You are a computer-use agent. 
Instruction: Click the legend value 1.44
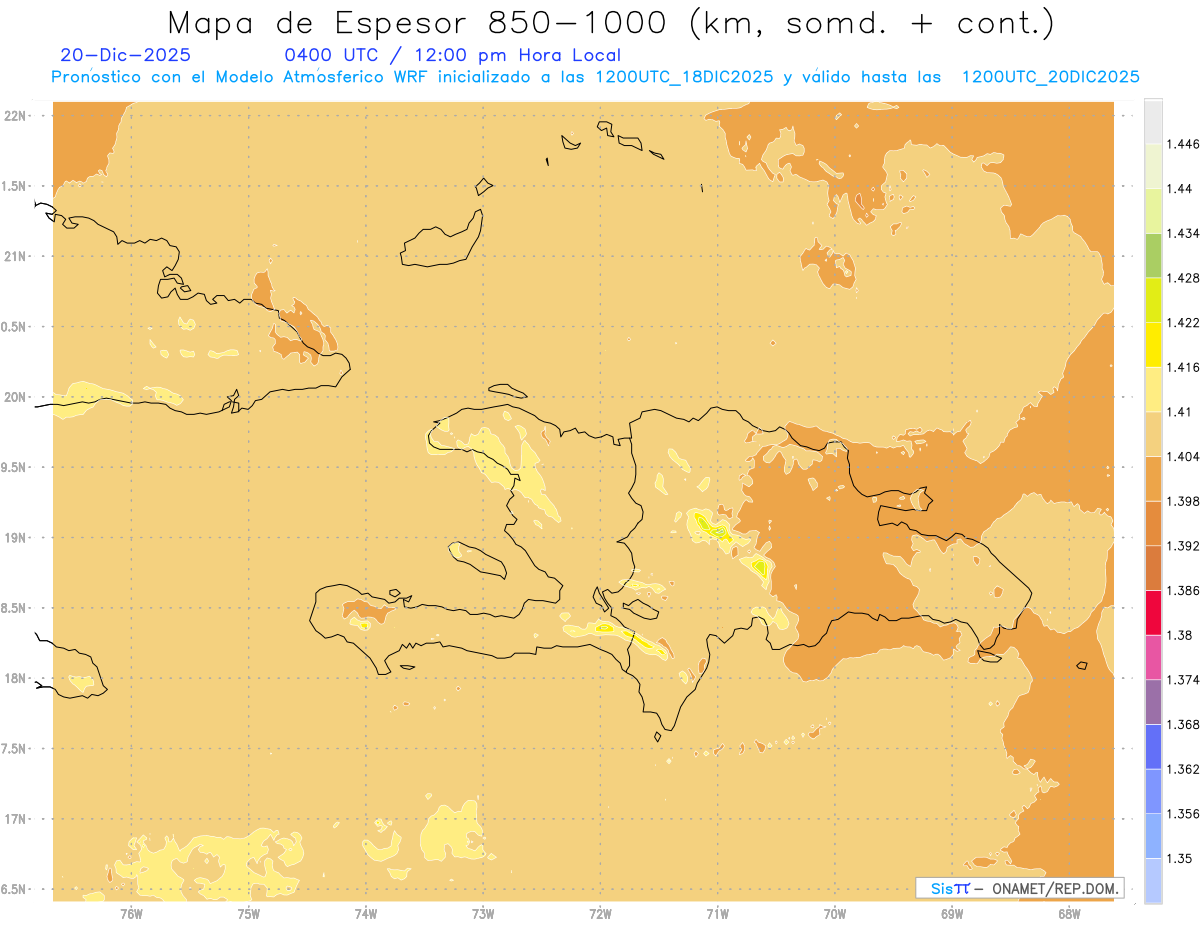coord(1180,188)
